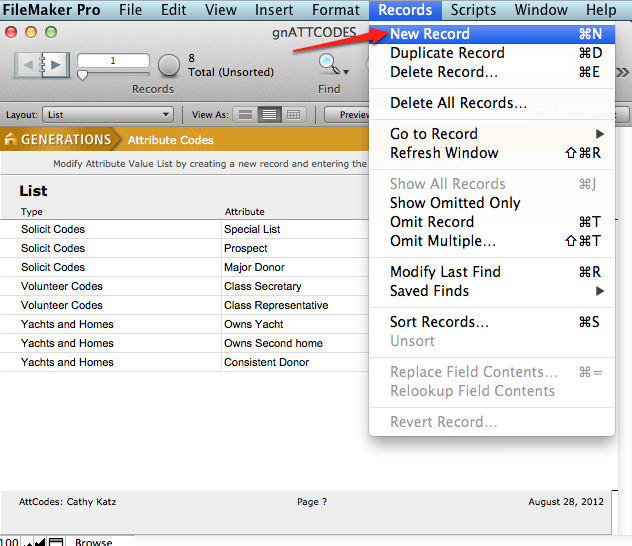
Task: Select Delete All Records... menu item
Action: [492, 103]
